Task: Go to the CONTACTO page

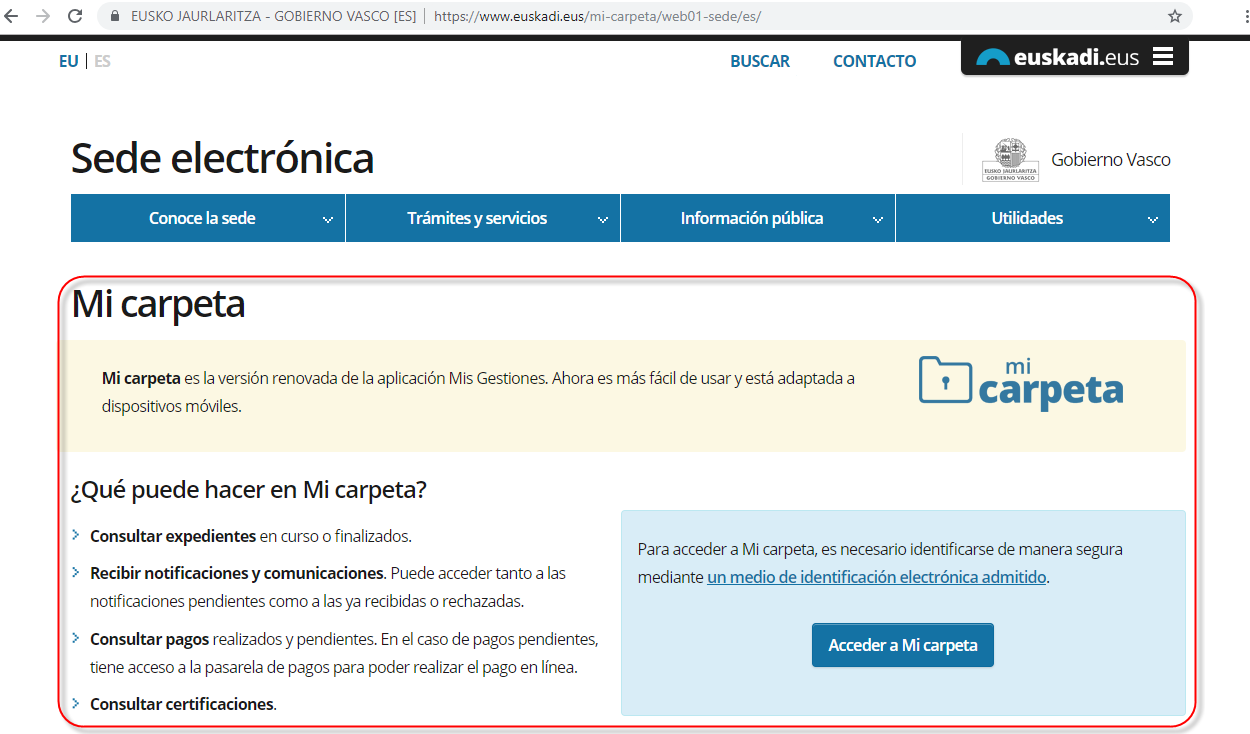Action: (x=874, y=61)
